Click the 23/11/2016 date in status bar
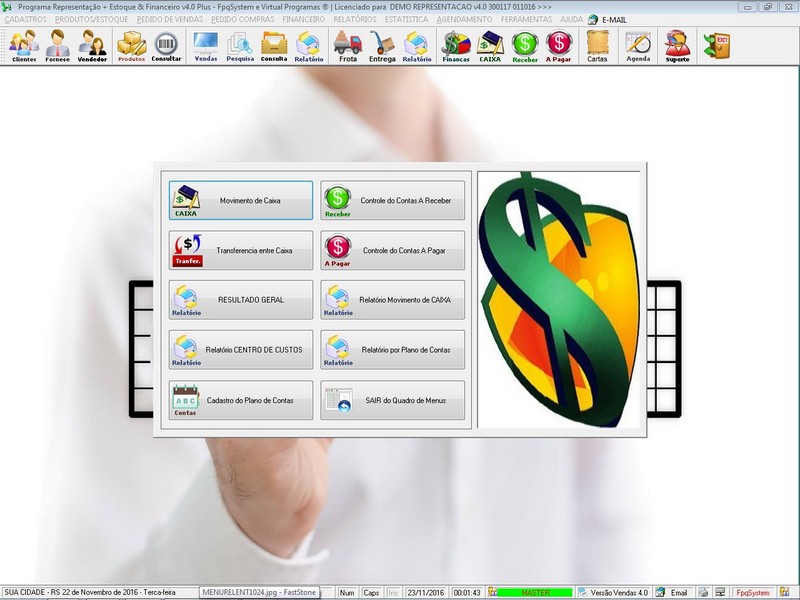 click(426, 593)
